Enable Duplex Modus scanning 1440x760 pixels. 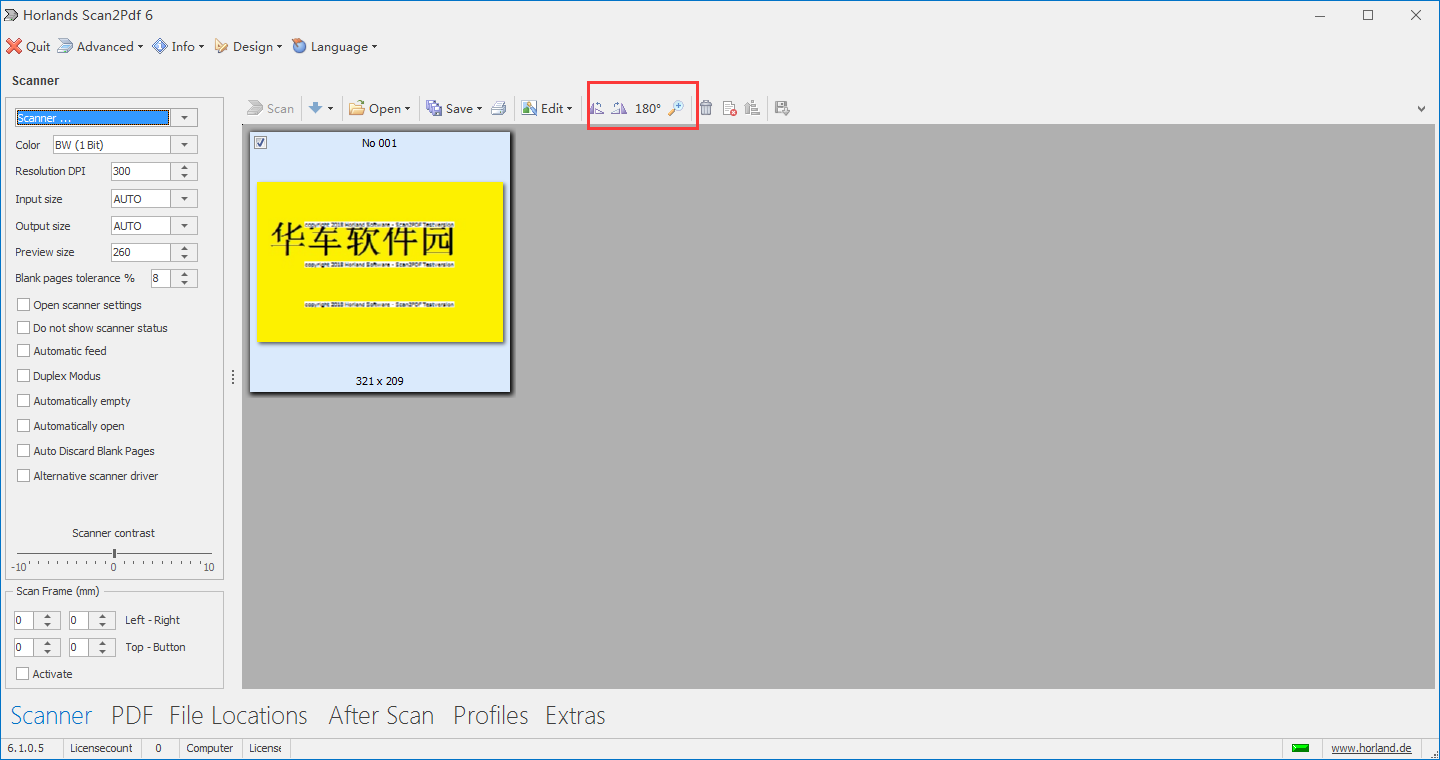click(22, 375)
